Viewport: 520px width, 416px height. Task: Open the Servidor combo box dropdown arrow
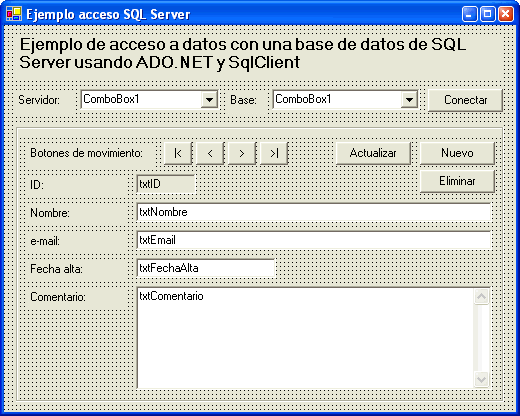click(x=209, y=100)
